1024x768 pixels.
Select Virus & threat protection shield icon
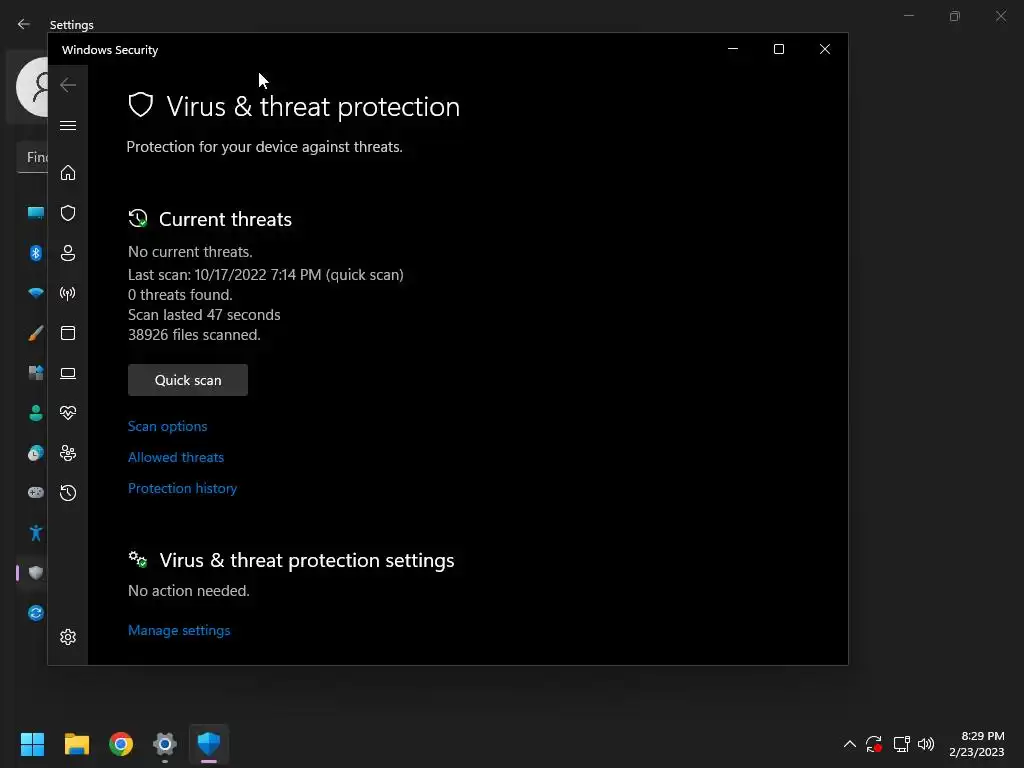click(68, 213)
